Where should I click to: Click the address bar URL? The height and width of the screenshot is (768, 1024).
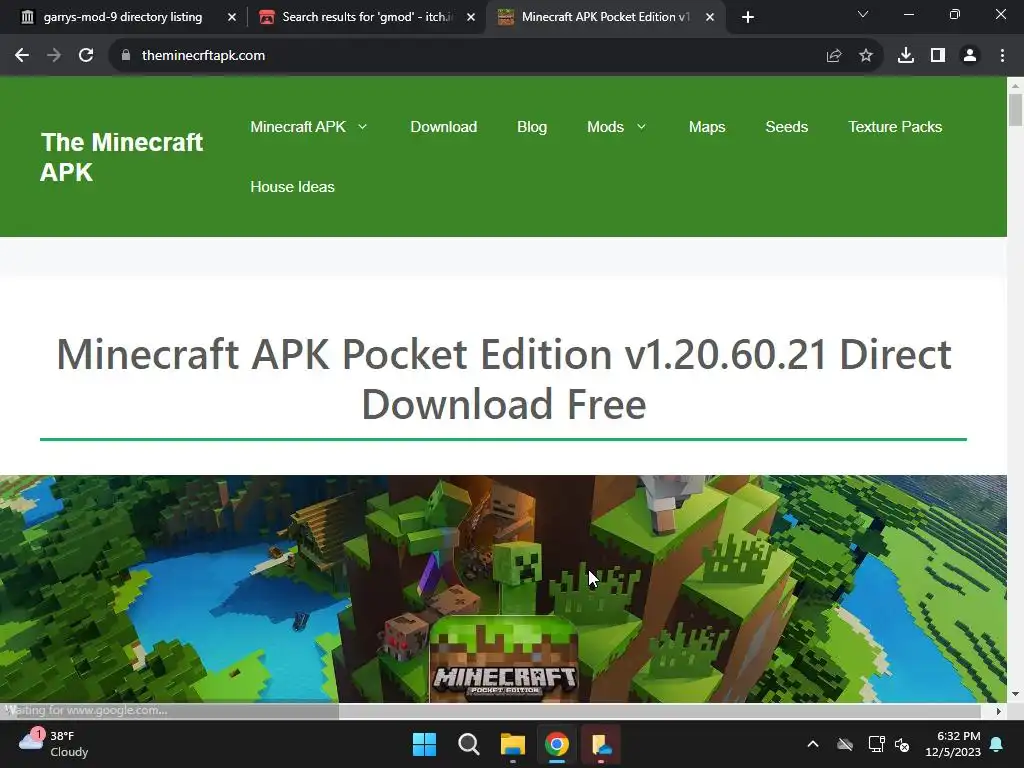coord(203,56)
